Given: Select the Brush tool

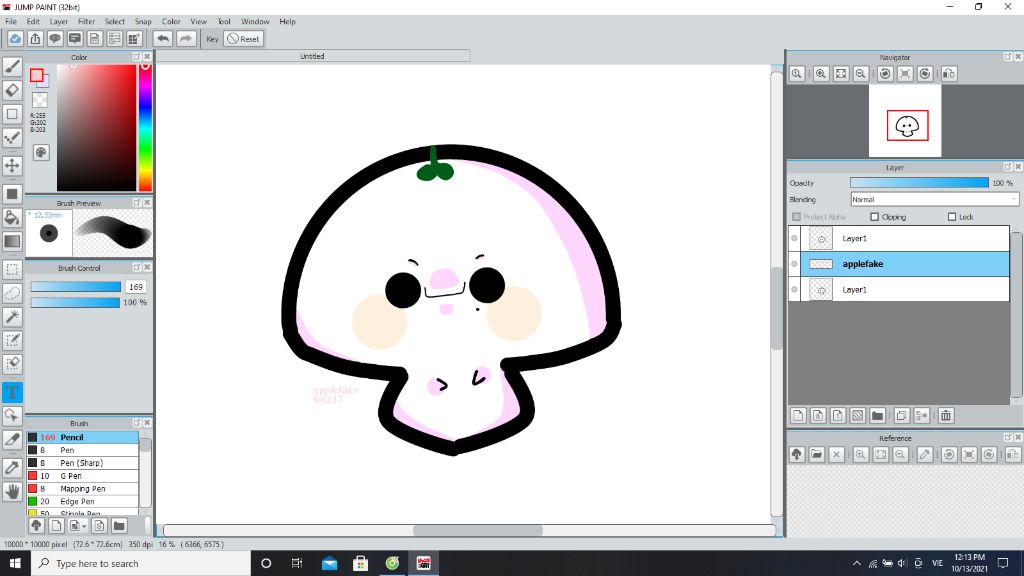Looking at the screenshot, I should (12, 67).
